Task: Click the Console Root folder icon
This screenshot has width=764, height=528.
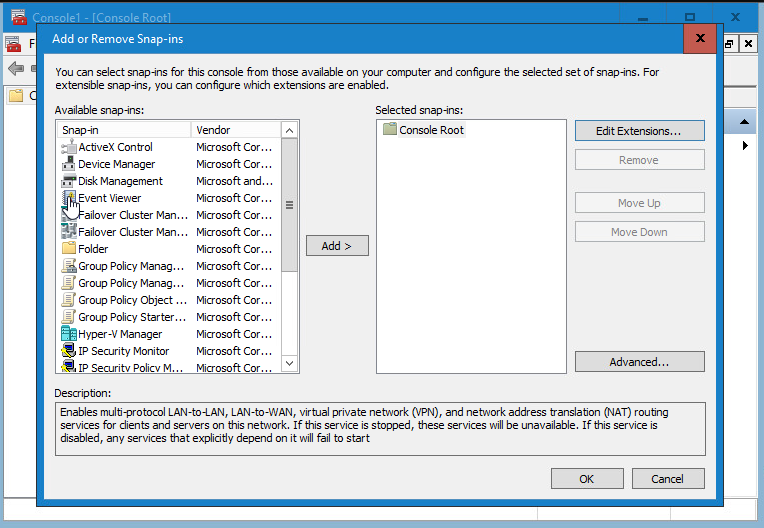Action: [x=390, y=130]
